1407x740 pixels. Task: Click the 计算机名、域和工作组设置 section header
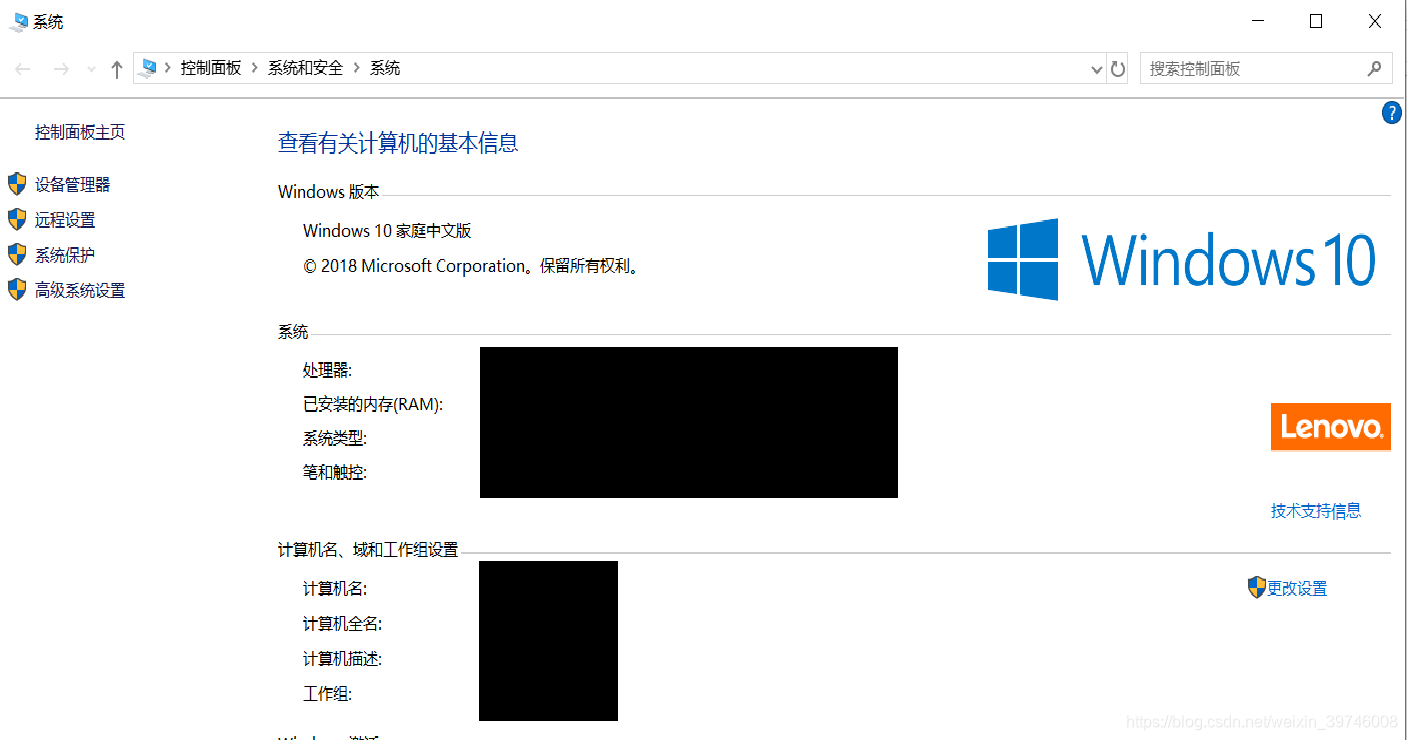tap(368, 550)
